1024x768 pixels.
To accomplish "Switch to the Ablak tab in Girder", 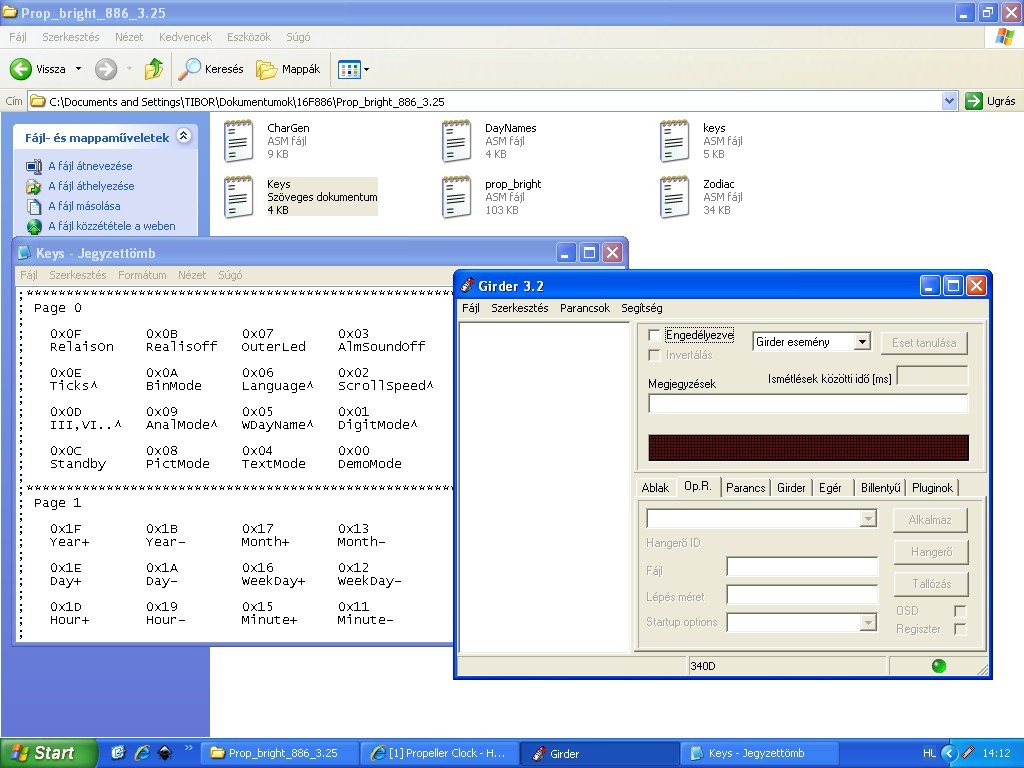I will [x=655, y=488].
